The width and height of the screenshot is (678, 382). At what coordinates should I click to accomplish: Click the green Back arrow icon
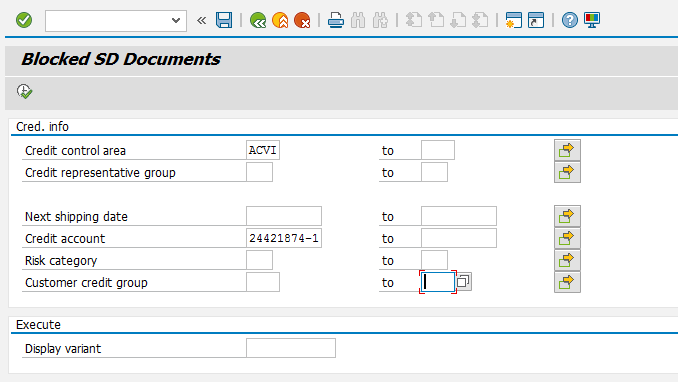click(x=258, y=20)
